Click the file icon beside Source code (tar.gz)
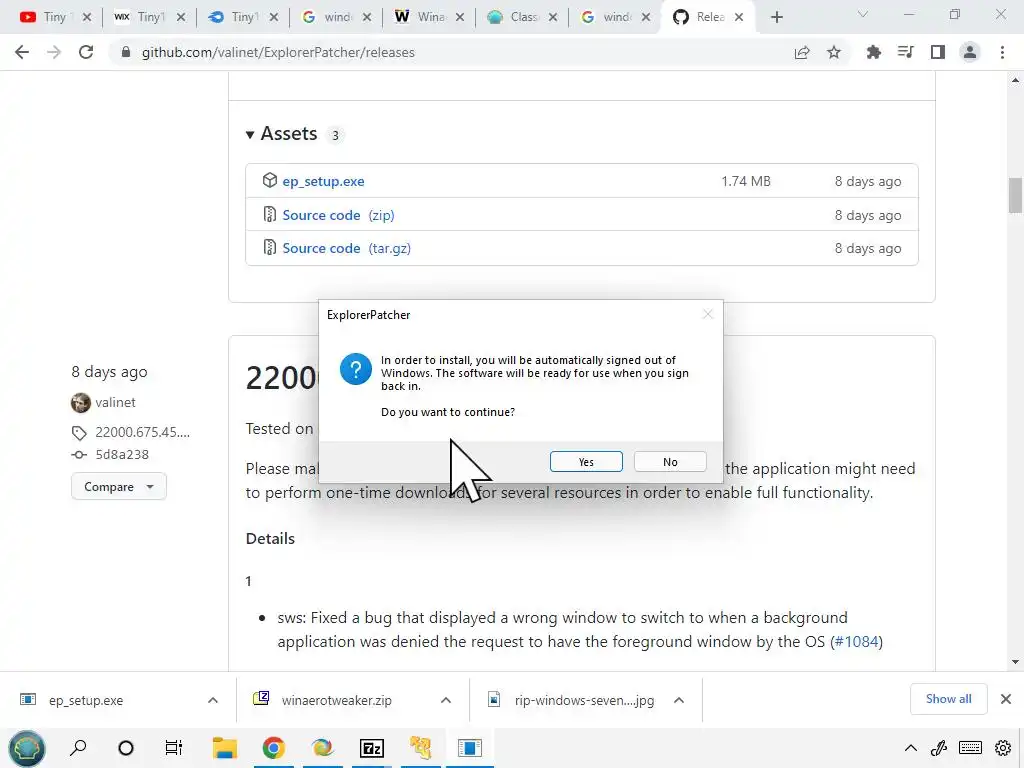The height and width of the screenshot is (768, 1024). point(269,248)
